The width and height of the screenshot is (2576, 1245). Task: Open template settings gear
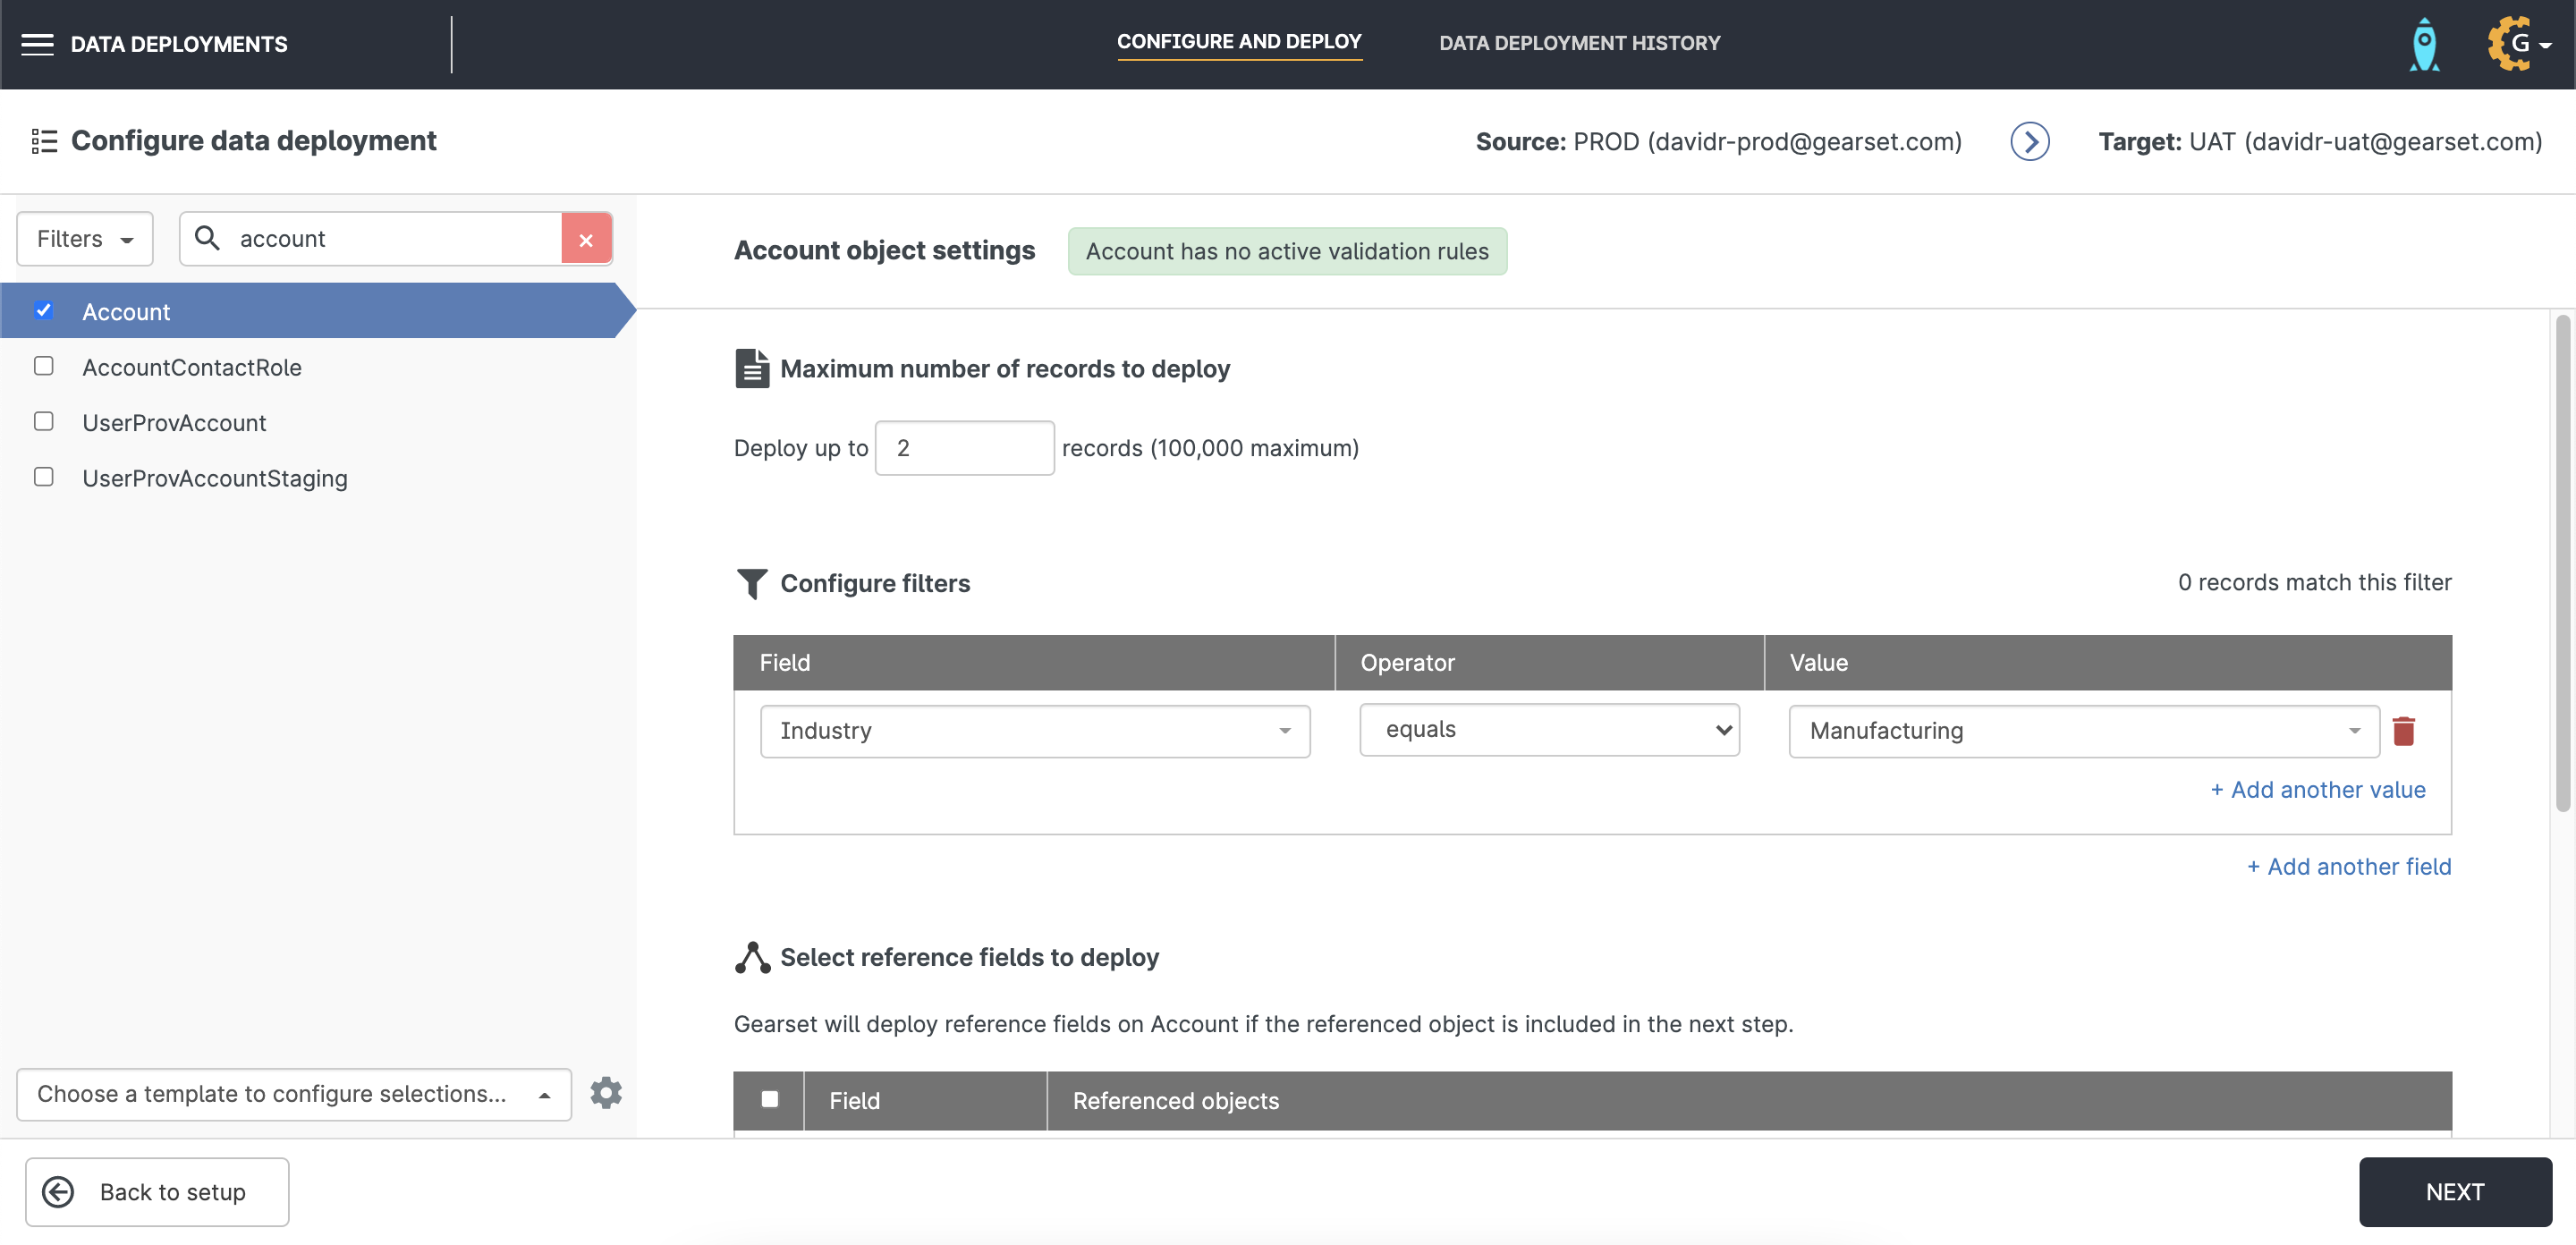606,1093
